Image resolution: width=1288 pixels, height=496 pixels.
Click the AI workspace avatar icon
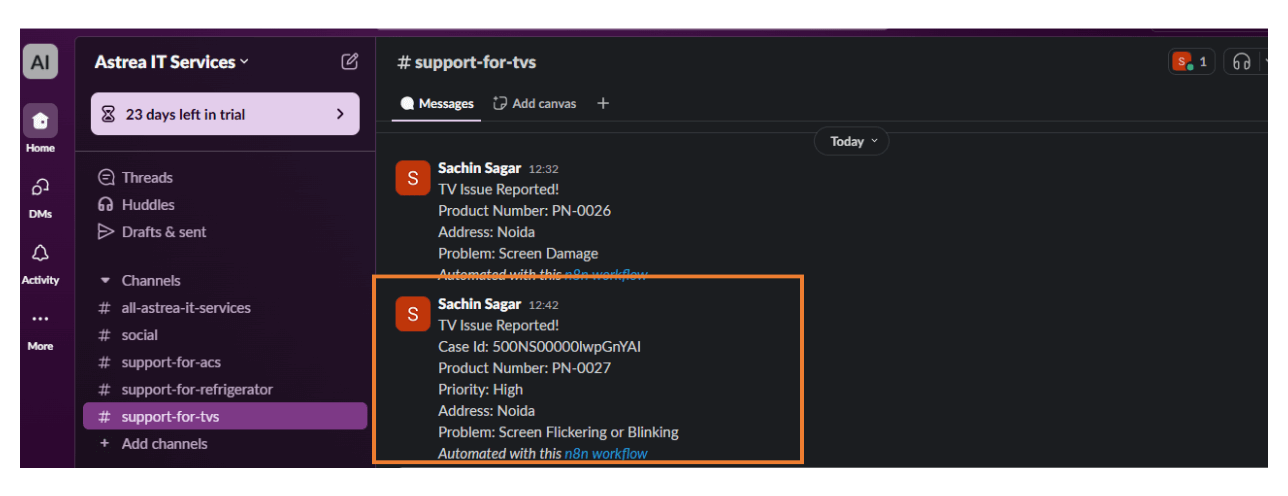click(x=40, y=62)
